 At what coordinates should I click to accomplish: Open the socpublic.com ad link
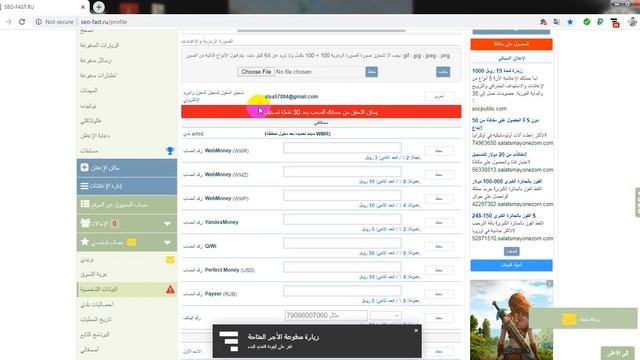(489, 109)
